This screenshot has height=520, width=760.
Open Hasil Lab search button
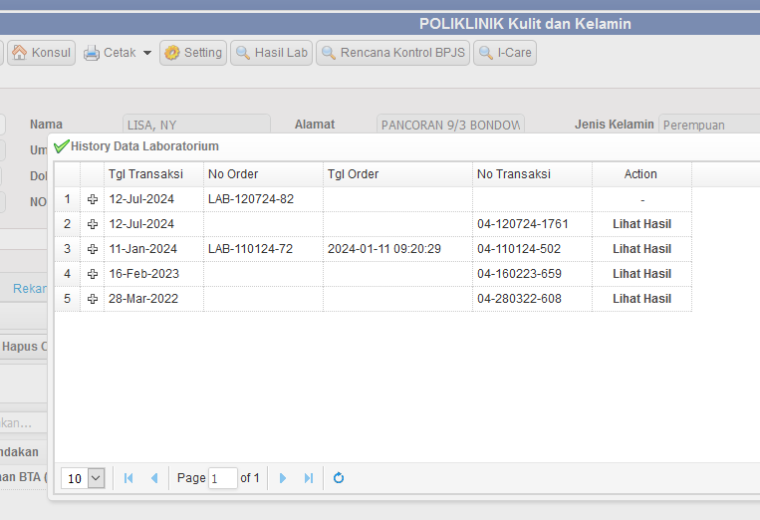tap(271, 53)
